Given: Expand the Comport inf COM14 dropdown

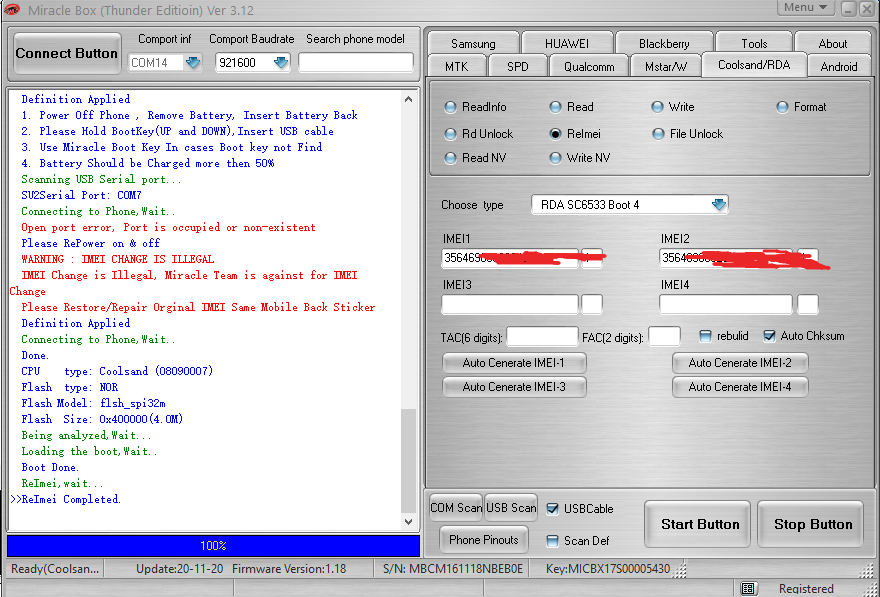Looking at the screenshot, I should point(193,62).
